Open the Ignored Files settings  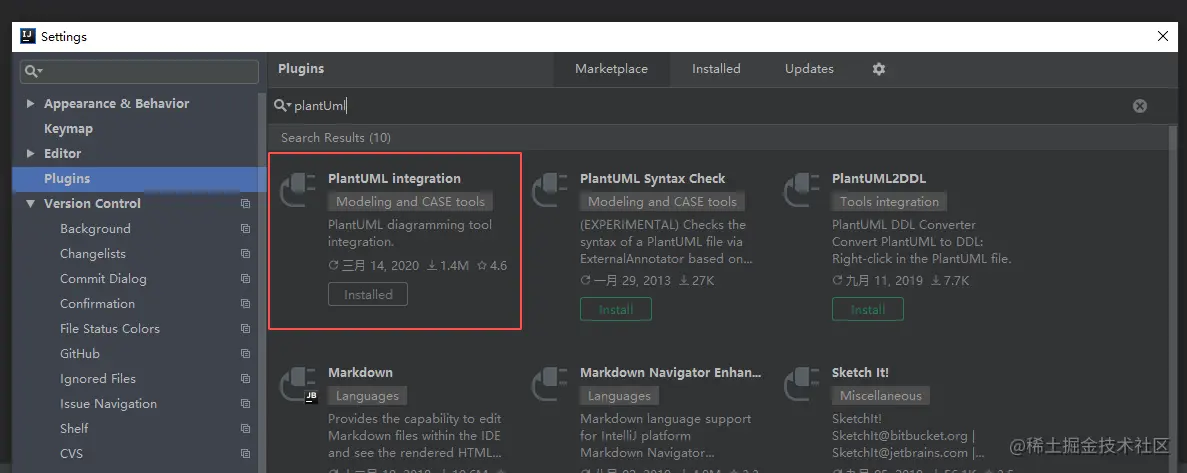pos(98,378)
